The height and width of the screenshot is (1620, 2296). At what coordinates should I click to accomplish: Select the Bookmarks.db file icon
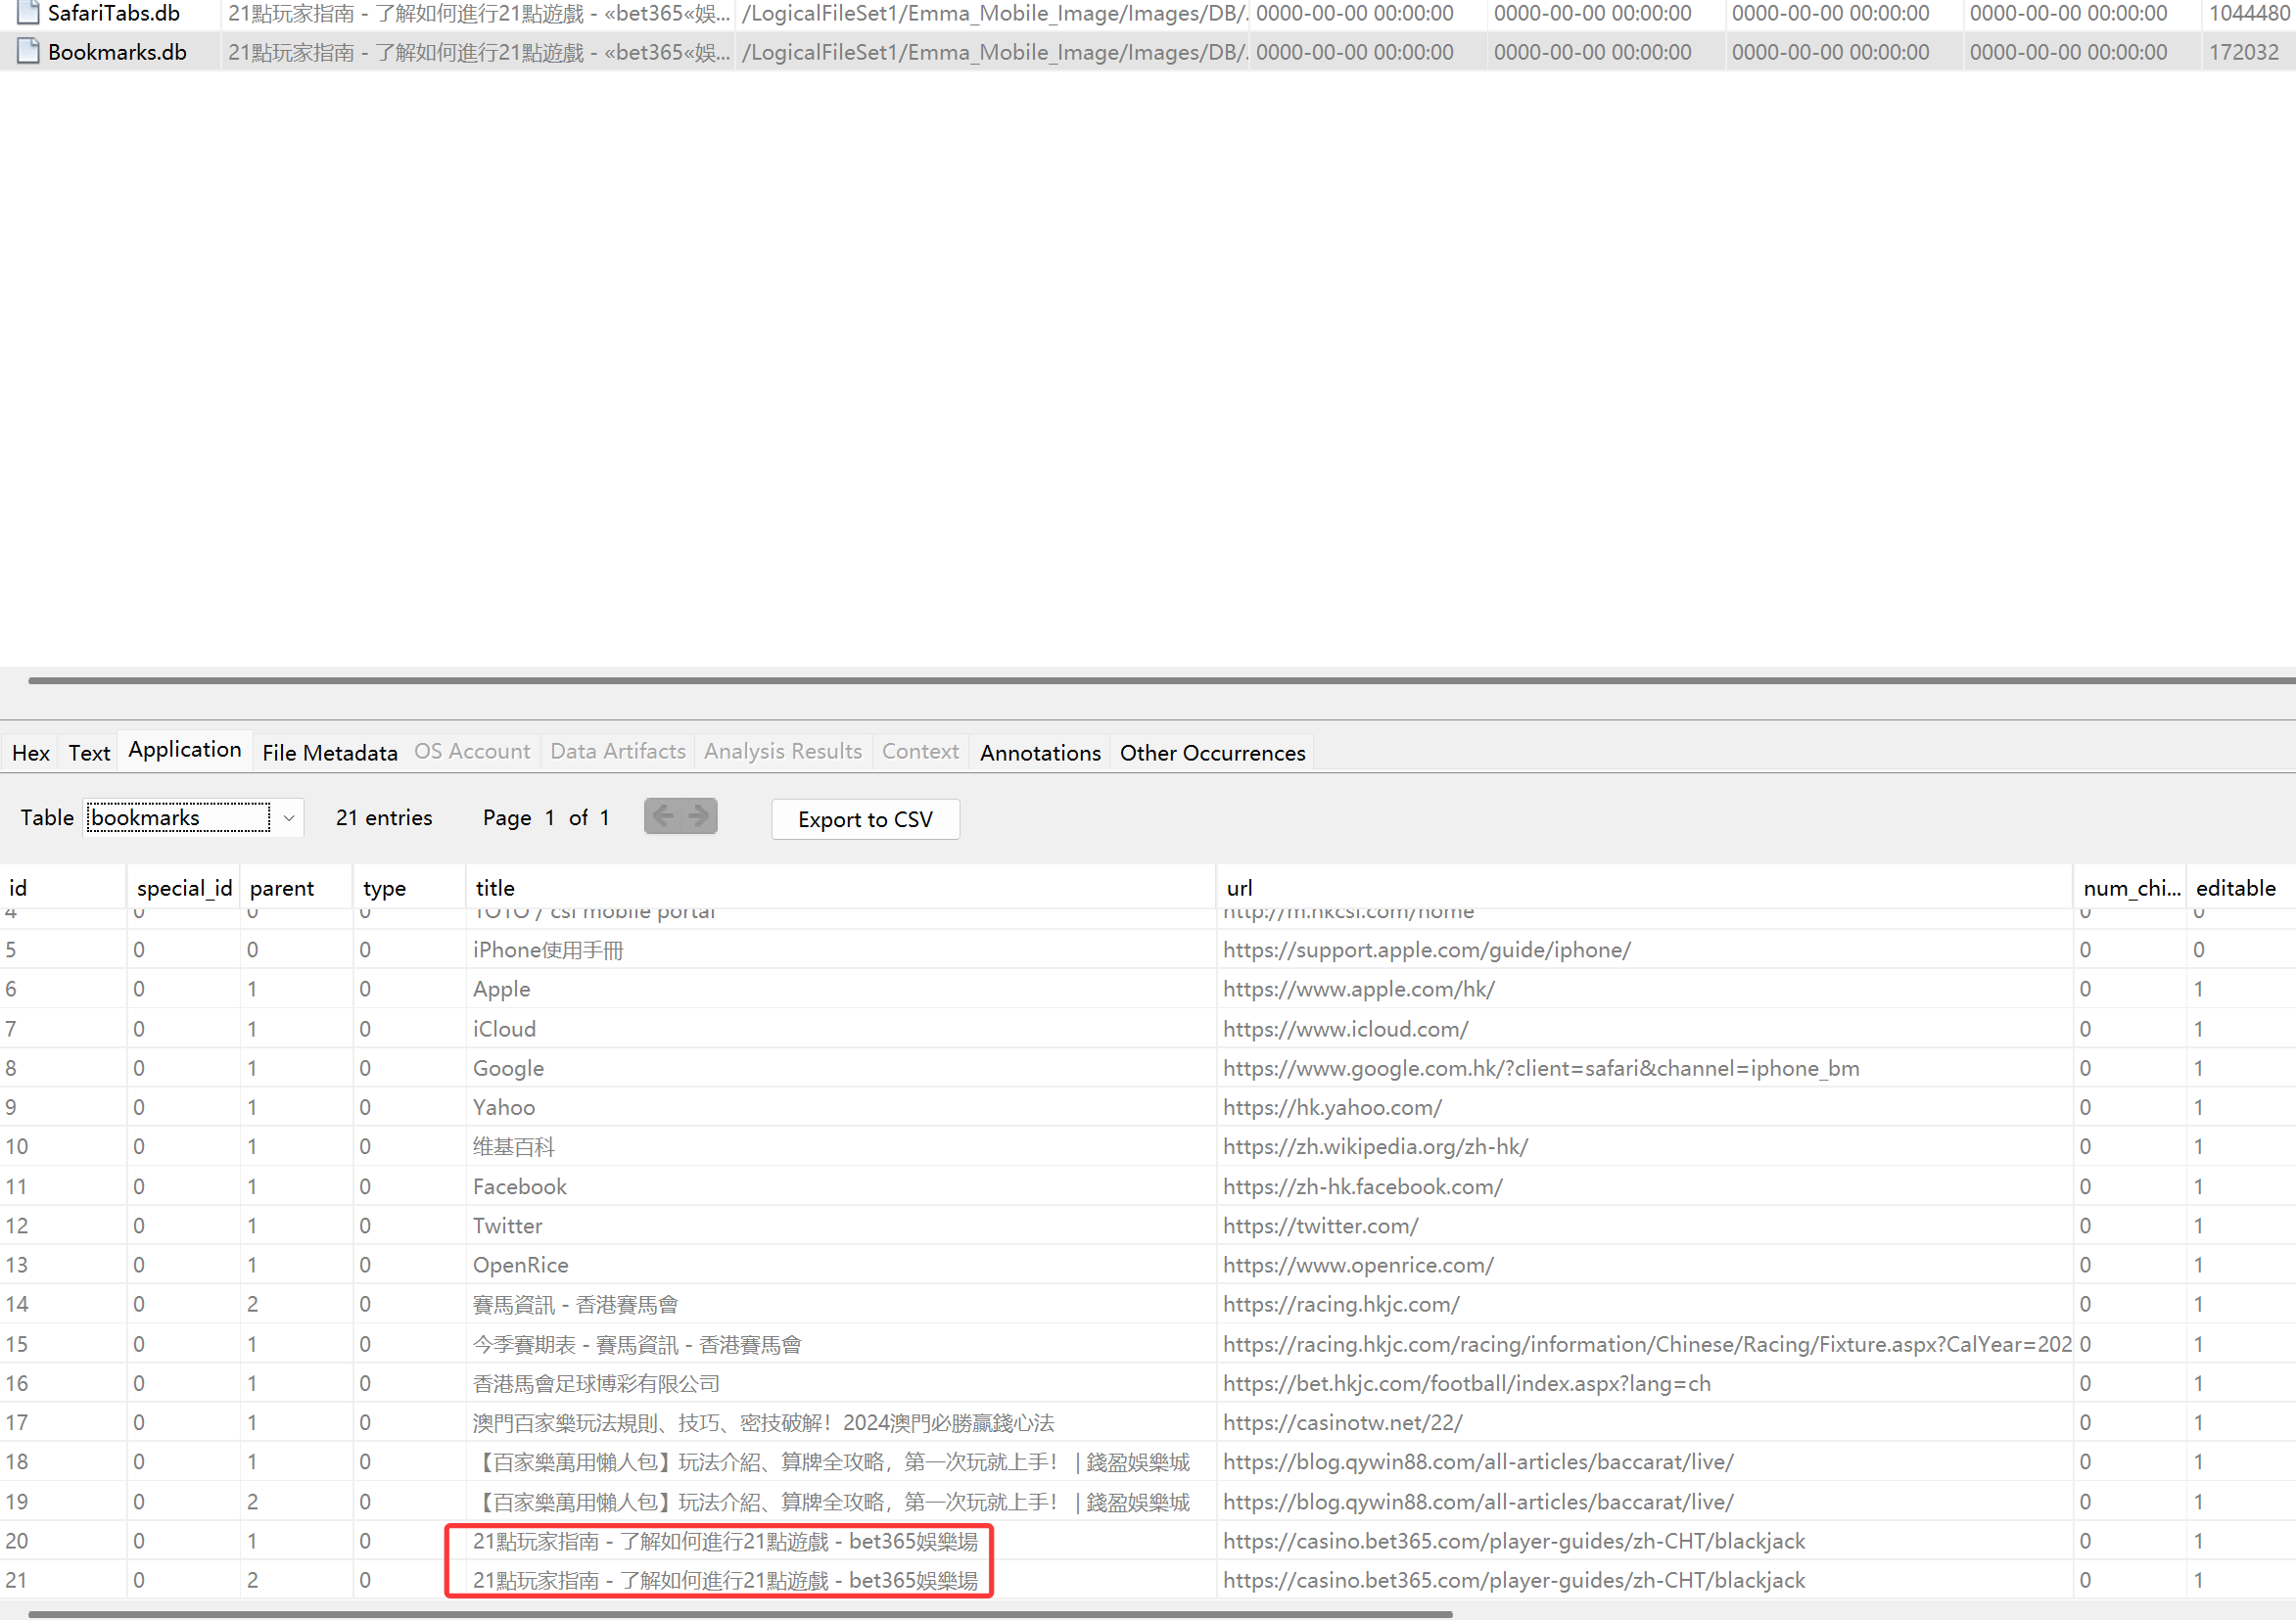pos(28,52)
